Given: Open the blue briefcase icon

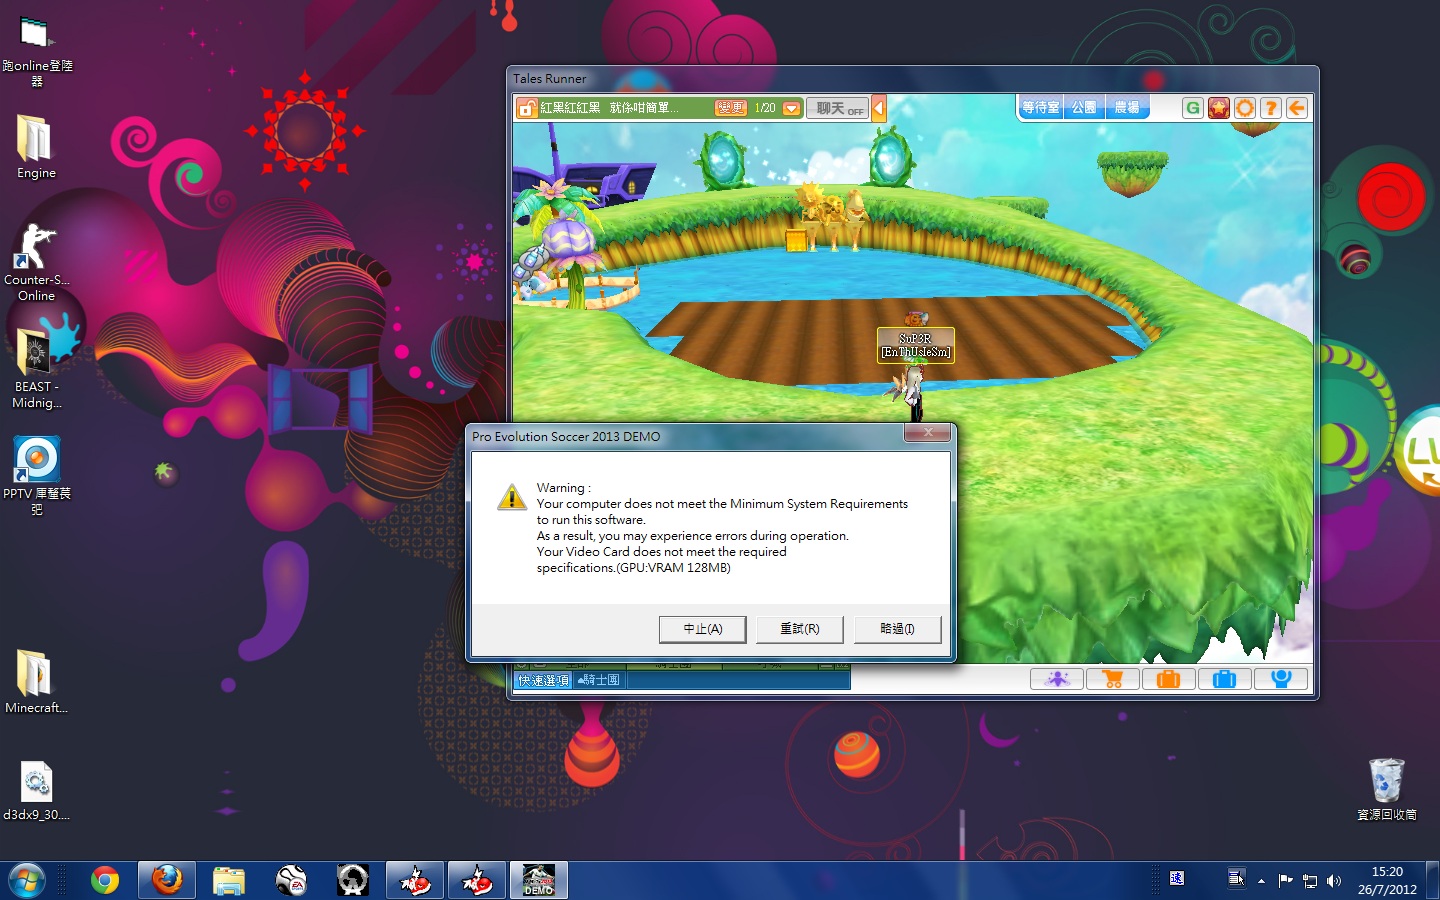Looking at the screenshot, I should (x=1224, y=680).
